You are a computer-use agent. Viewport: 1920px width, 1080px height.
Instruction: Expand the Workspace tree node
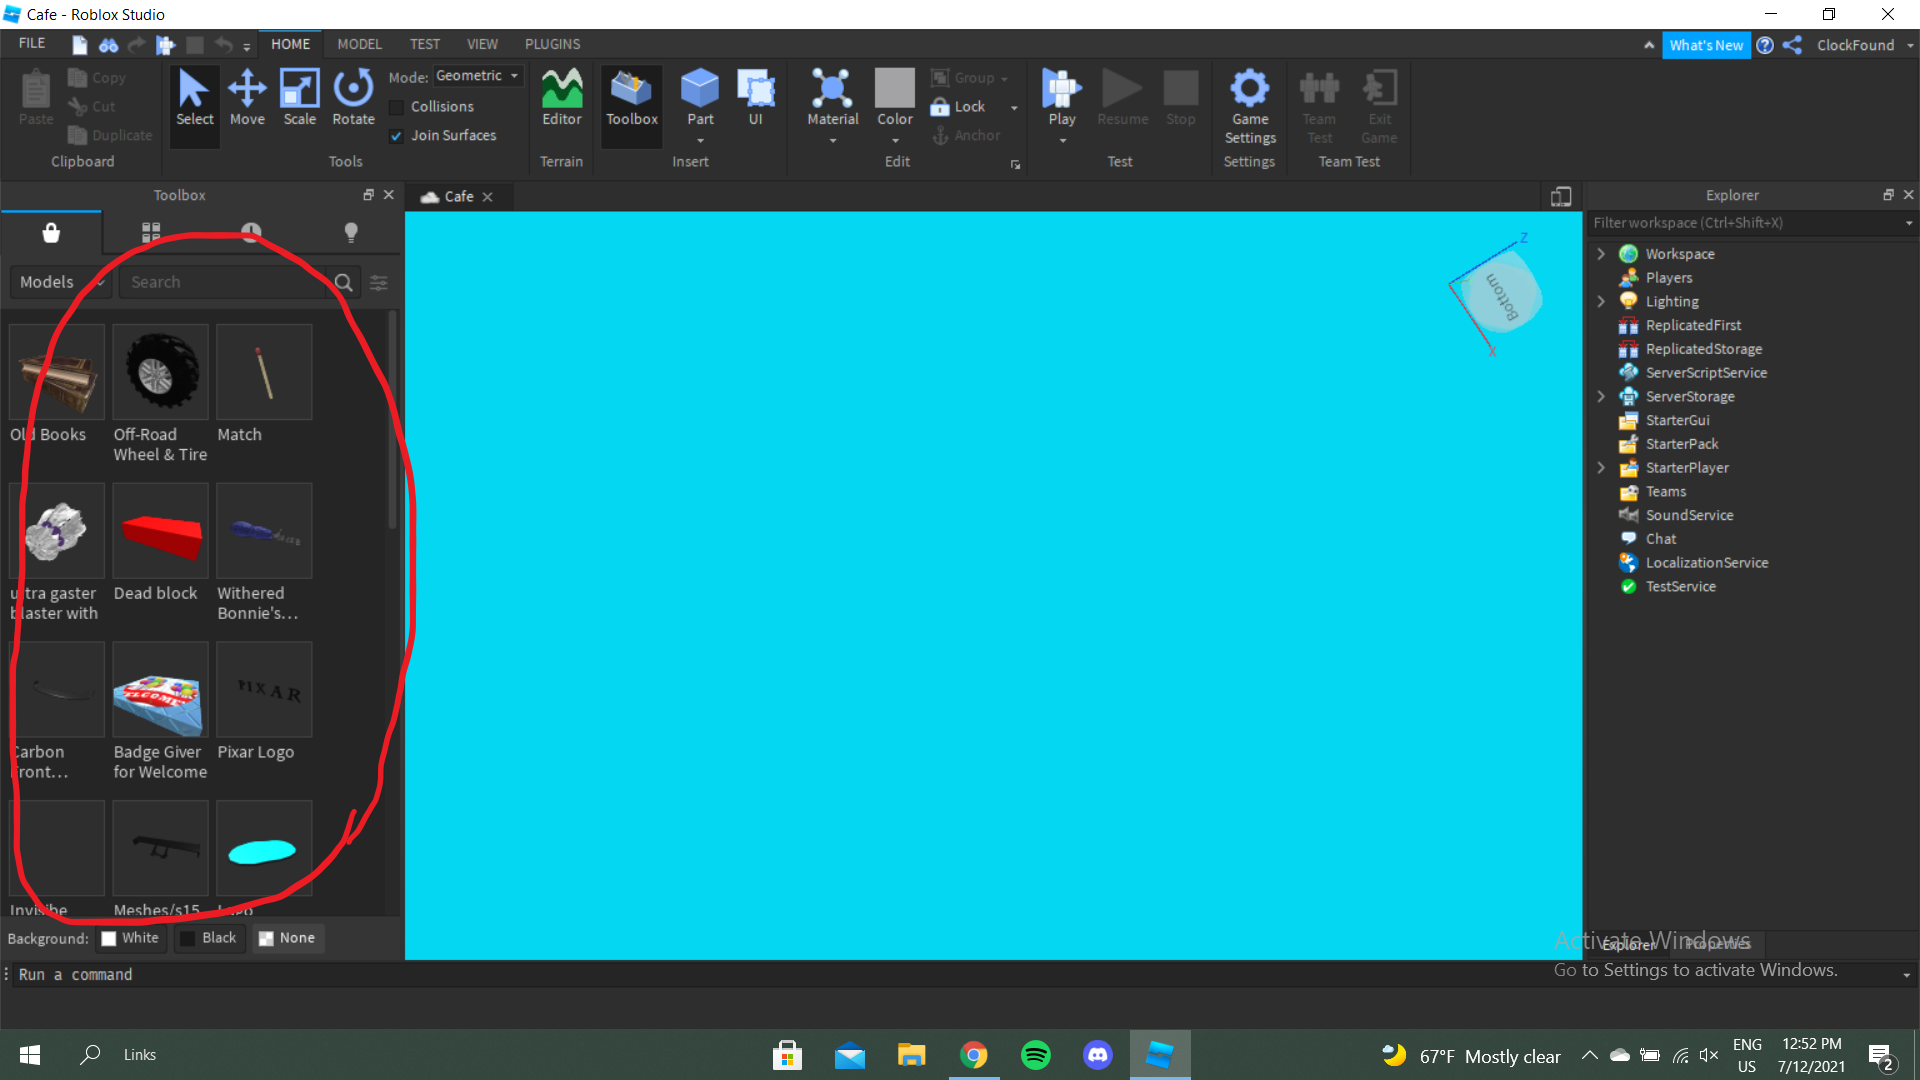(x=1601, y=254)
